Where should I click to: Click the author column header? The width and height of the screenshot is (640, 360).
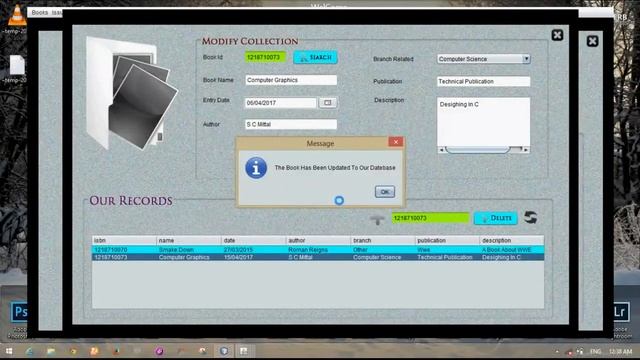tap(318, 240)
